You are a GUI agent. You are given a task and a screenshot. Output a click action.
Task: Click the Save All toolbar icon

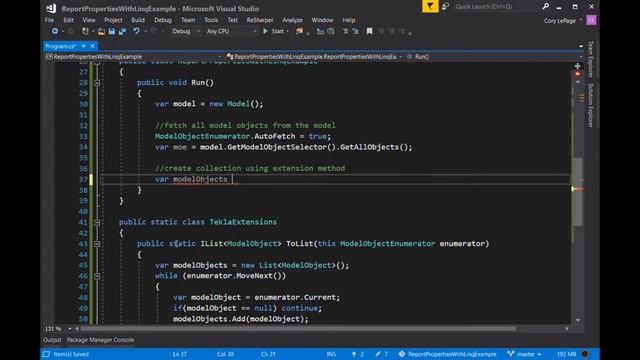point(122,31)
